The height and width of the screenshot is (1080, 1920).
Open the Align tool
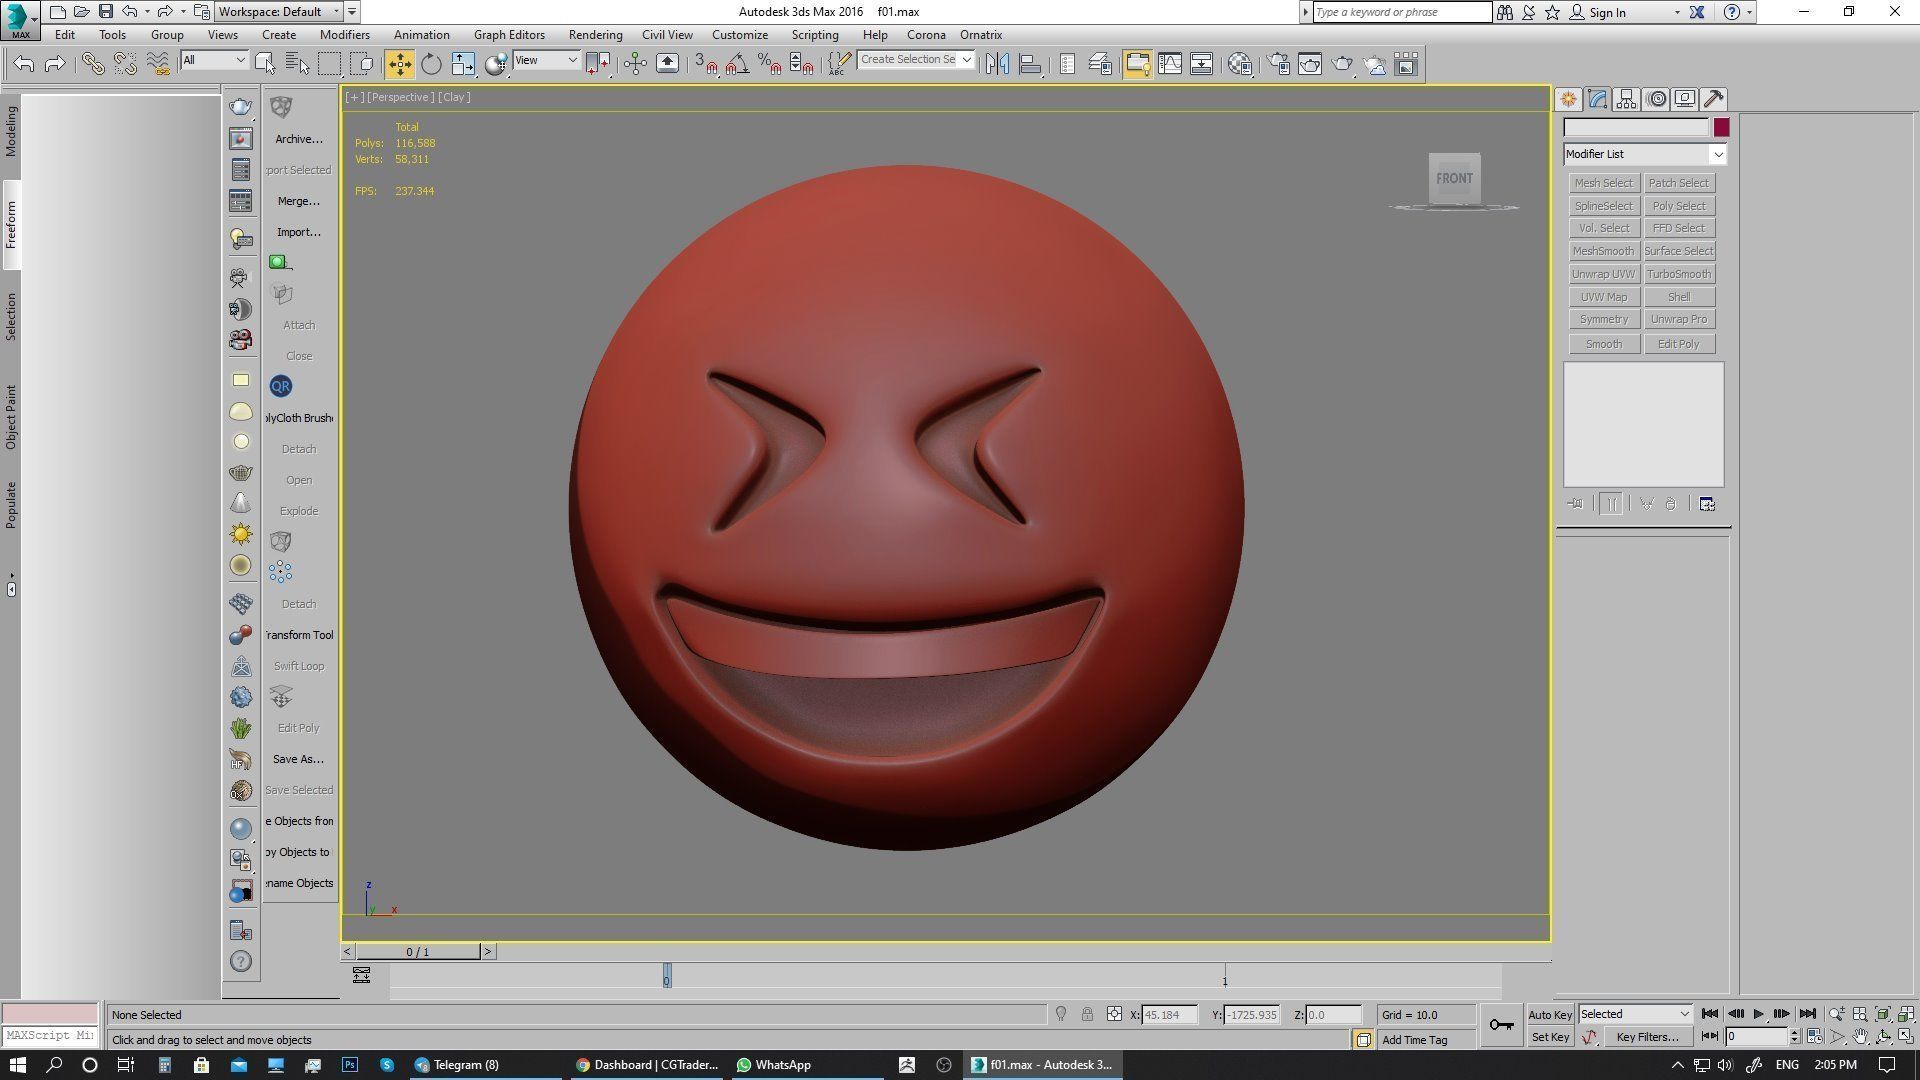tap(1029, 64)
